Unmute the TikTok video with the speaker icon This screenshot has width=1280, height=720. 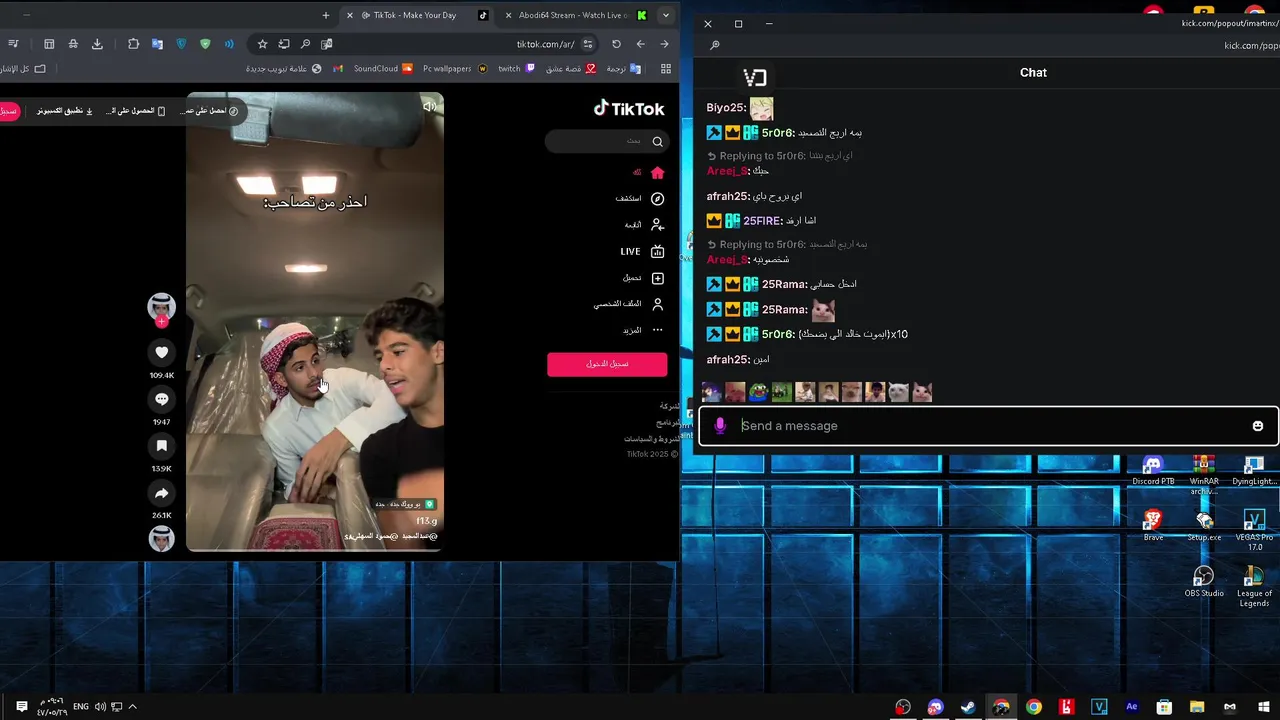tap(429, 106)
